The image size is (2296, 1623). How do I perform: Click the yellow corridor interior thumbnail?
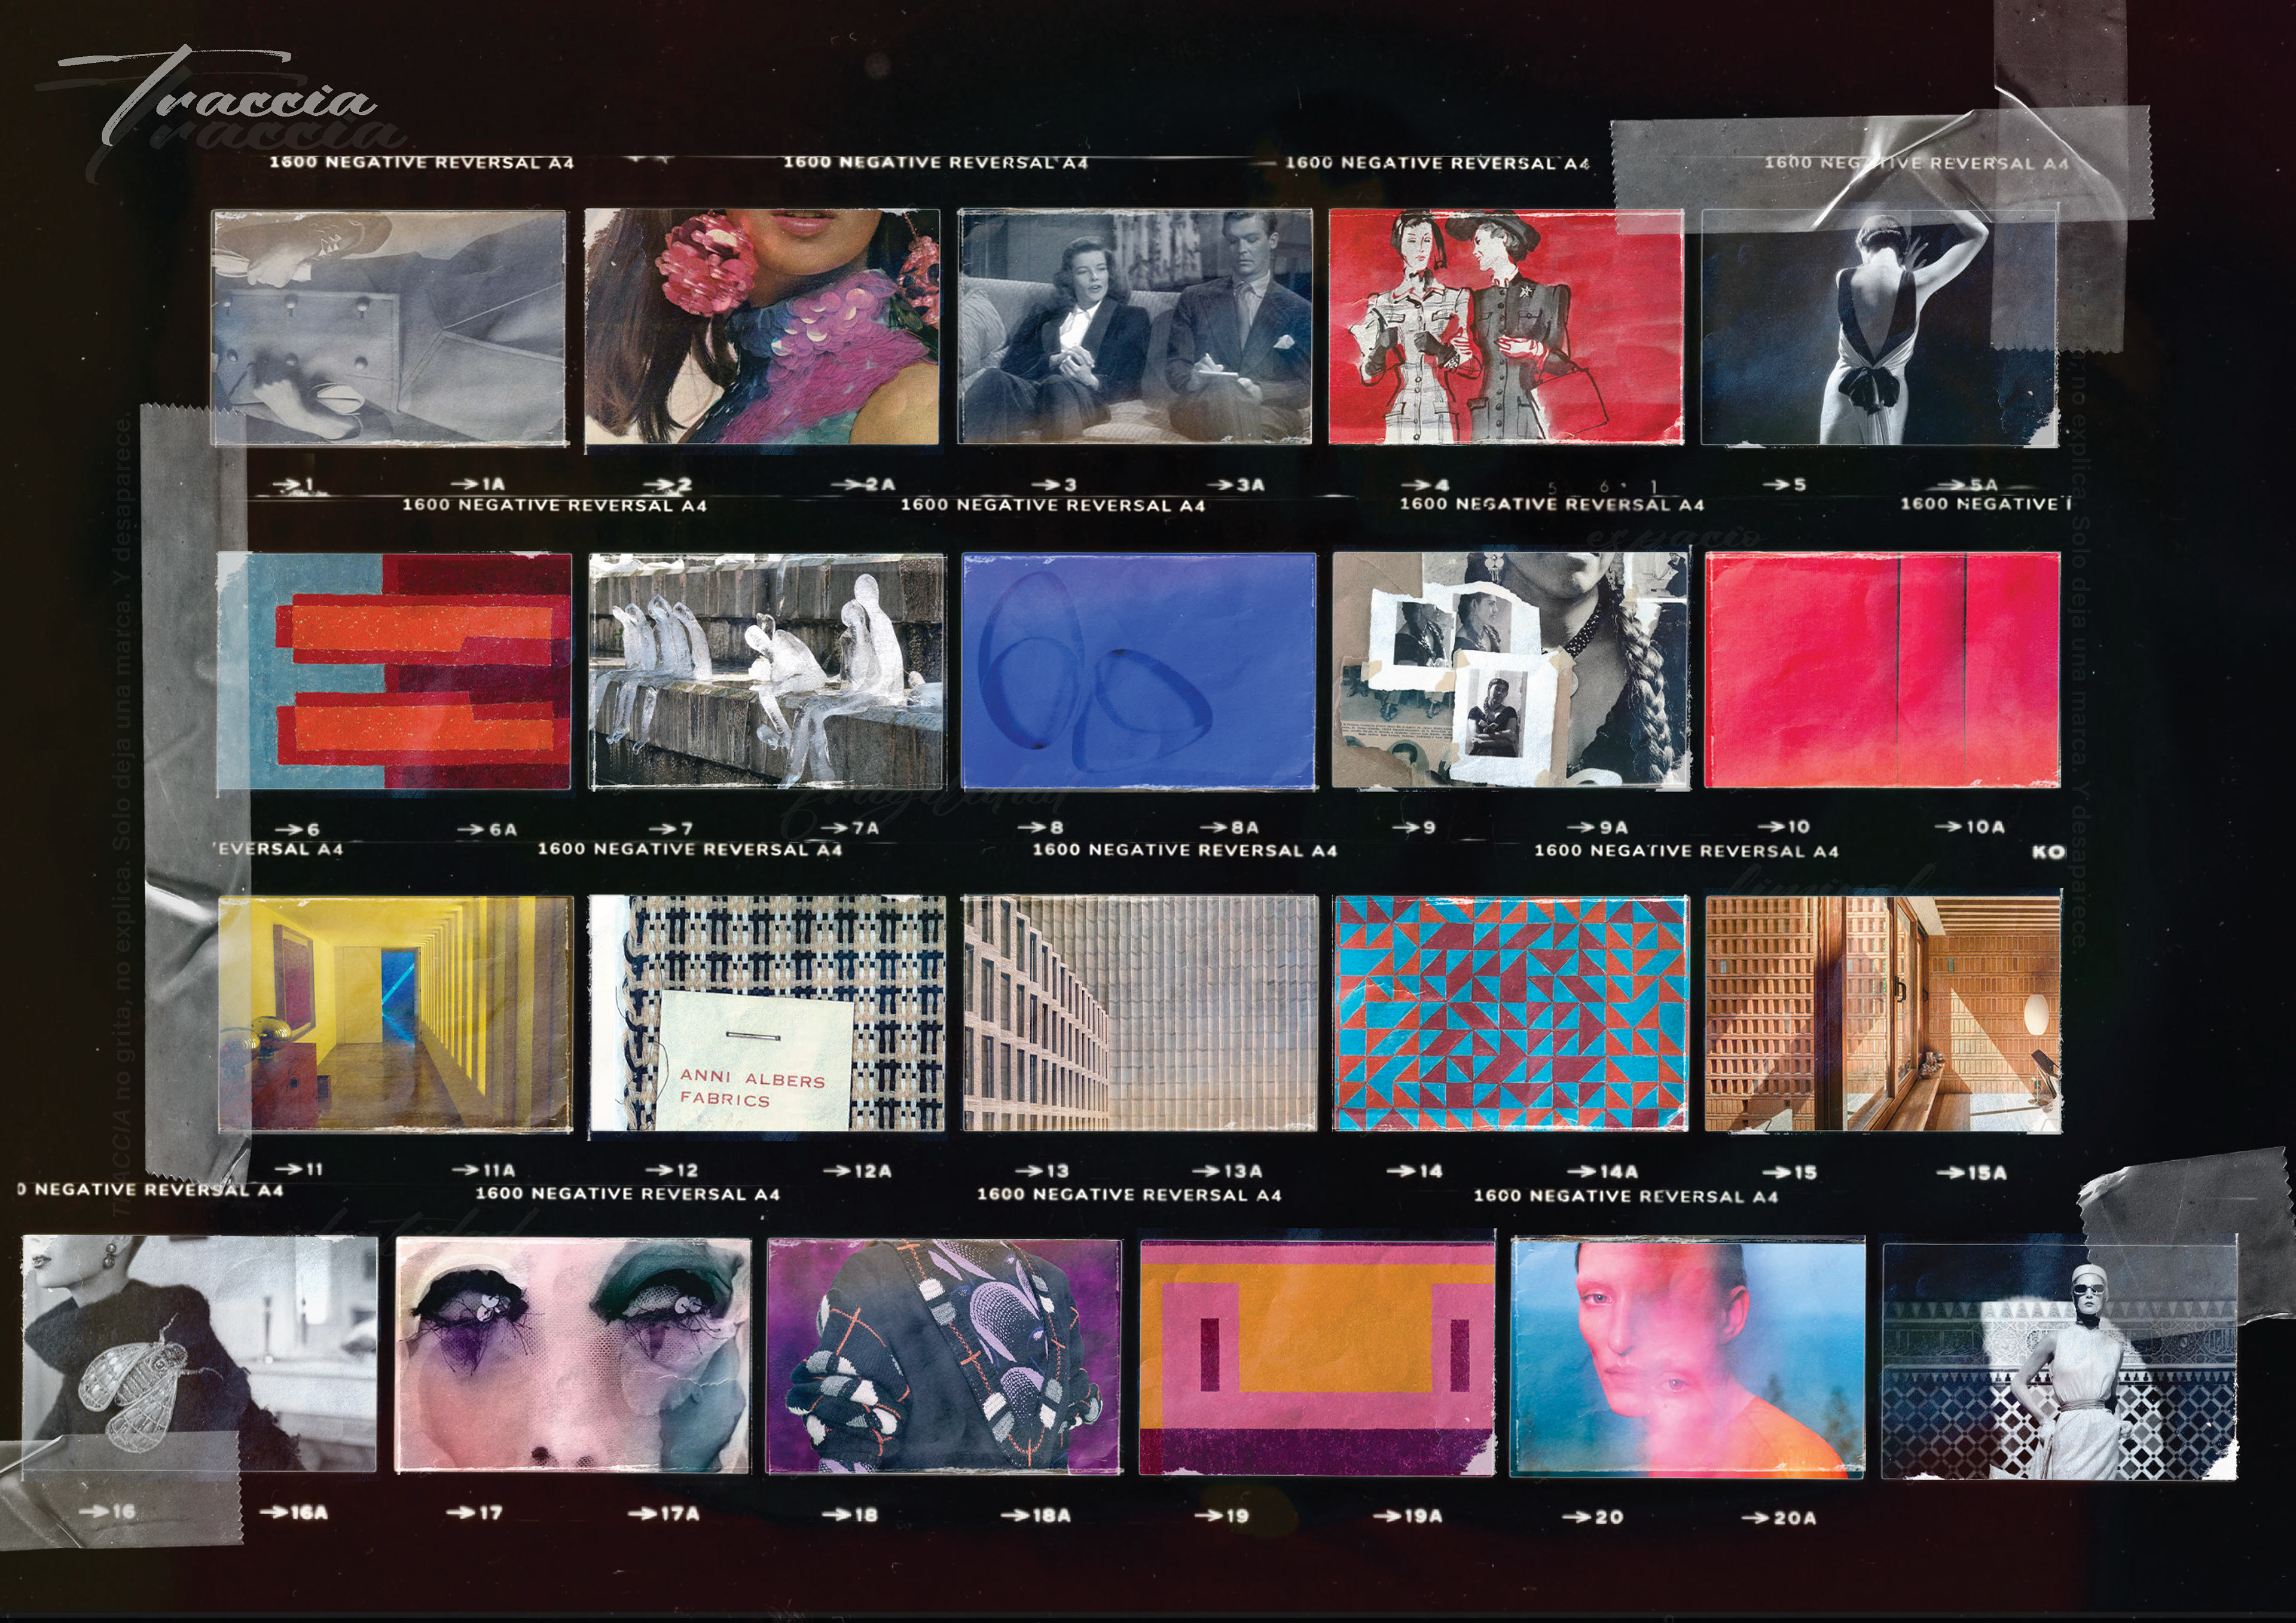point(395,1014)
